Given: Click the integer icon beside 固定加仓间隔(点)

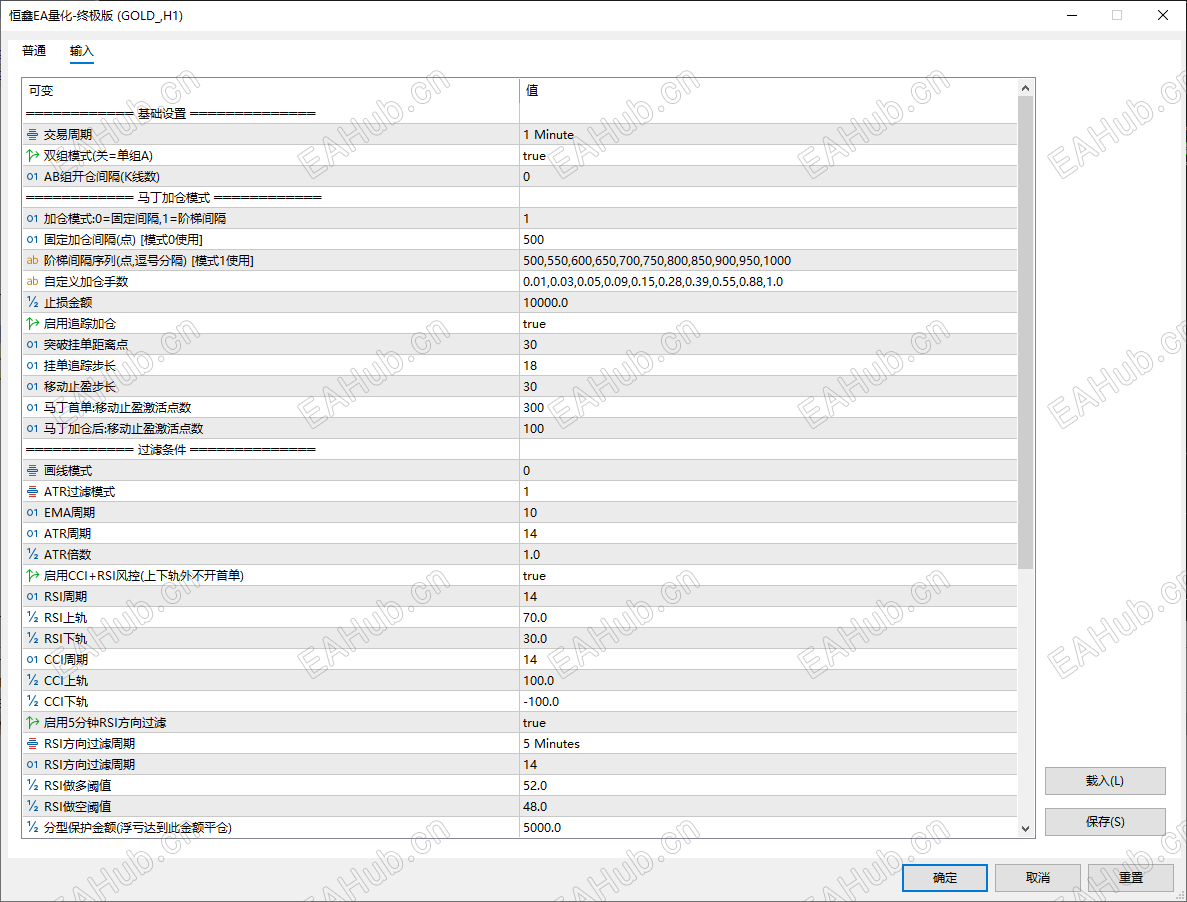Looking at the screenshot, I should coord(33,240).
